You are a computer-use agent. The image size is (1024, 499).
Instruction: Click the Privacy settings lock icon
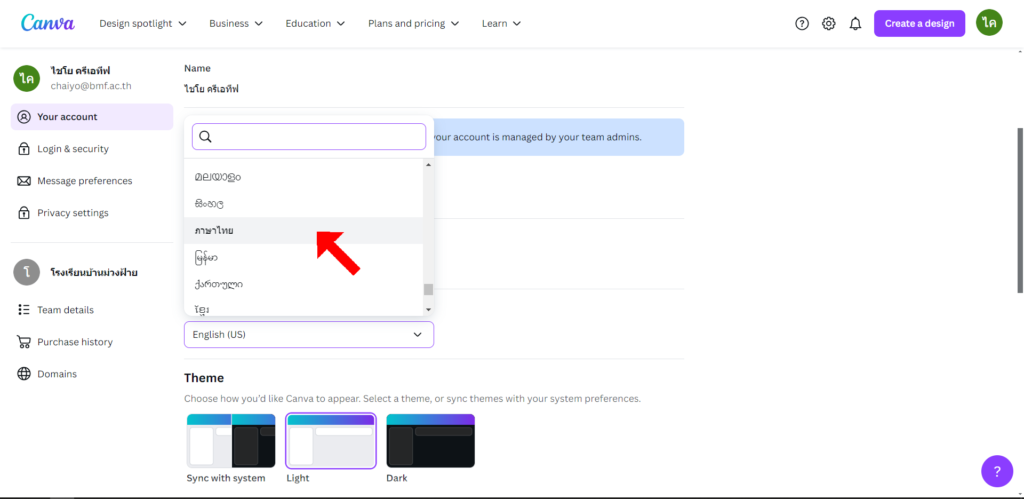pyautogui.click(x=24, y=213)
